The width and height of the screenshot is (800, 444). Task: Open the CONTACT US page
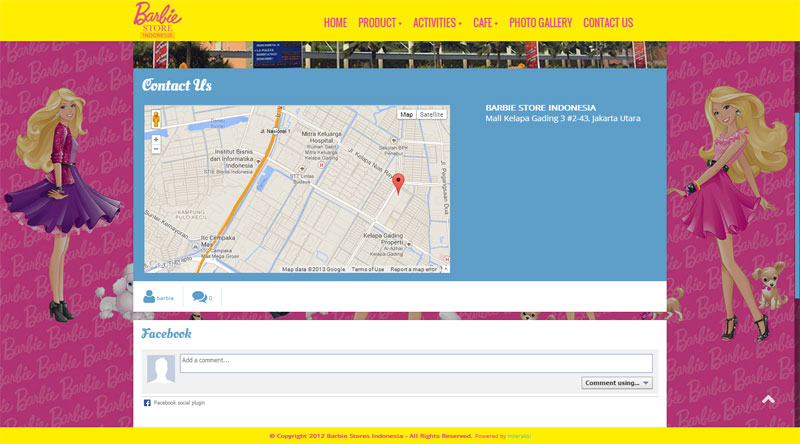[x=608, y=23]
